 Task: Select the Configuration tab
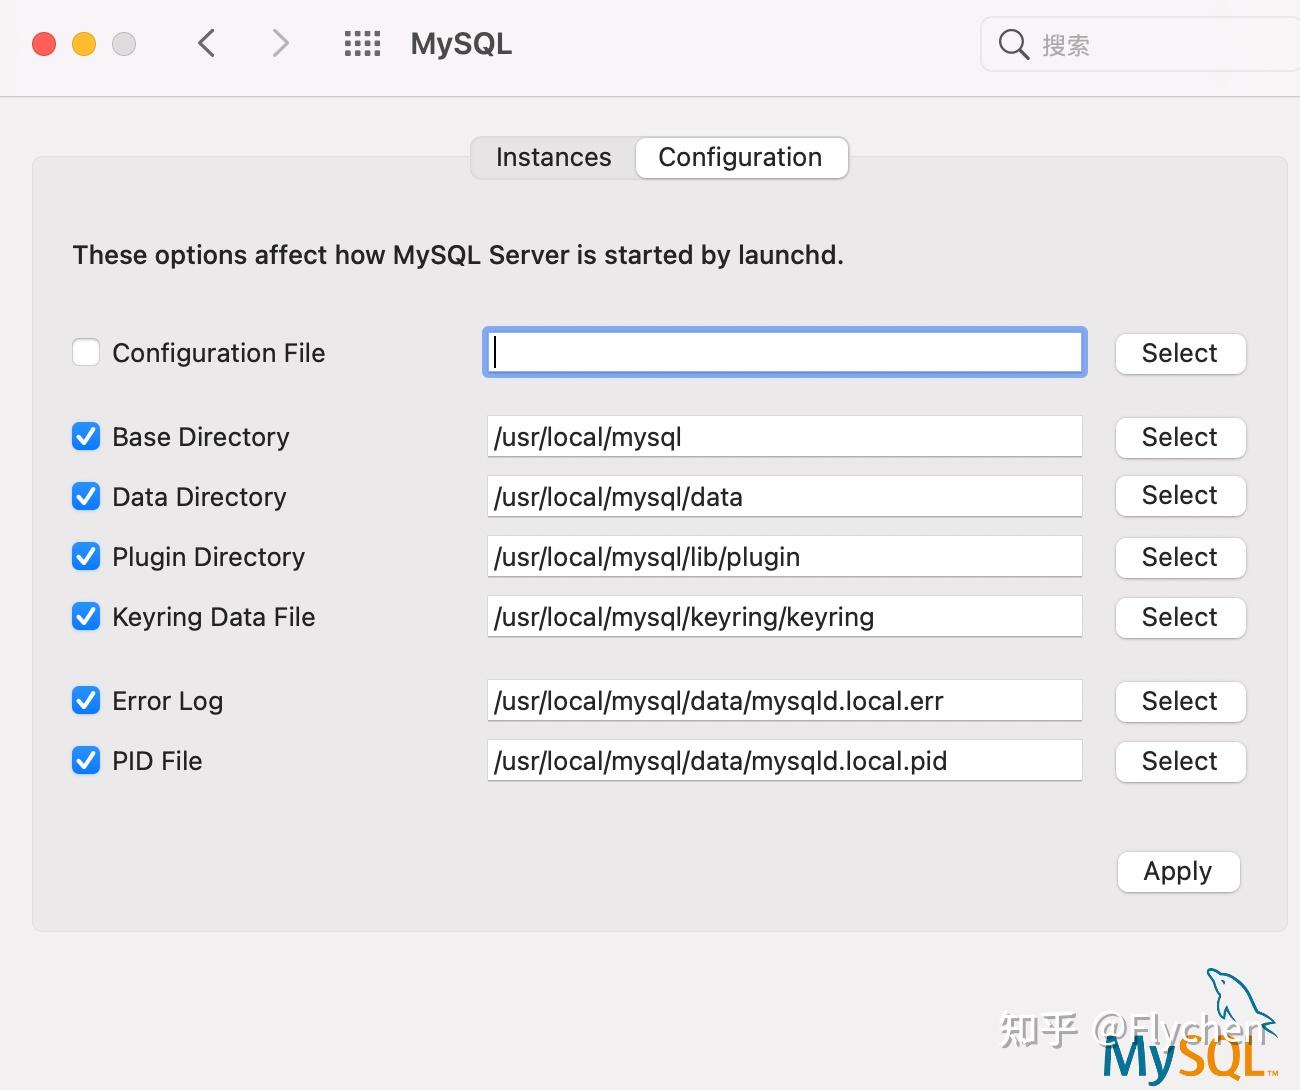click(x=740, y=157)
